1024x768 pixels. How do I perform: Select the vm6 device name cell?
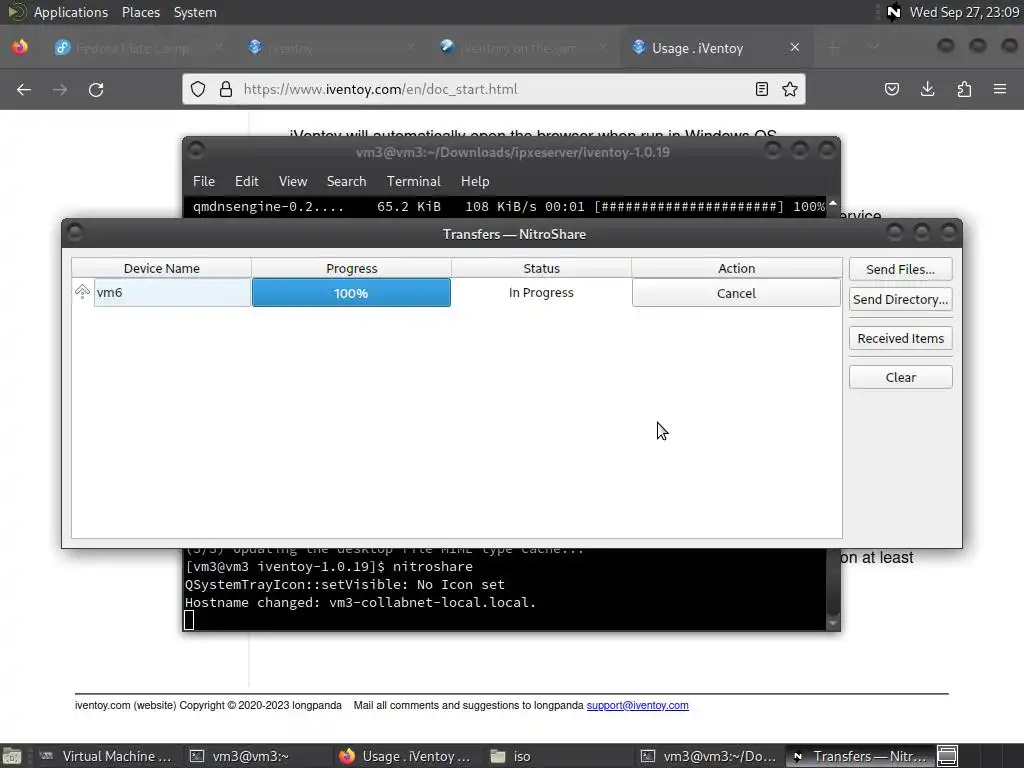[172, 293]
